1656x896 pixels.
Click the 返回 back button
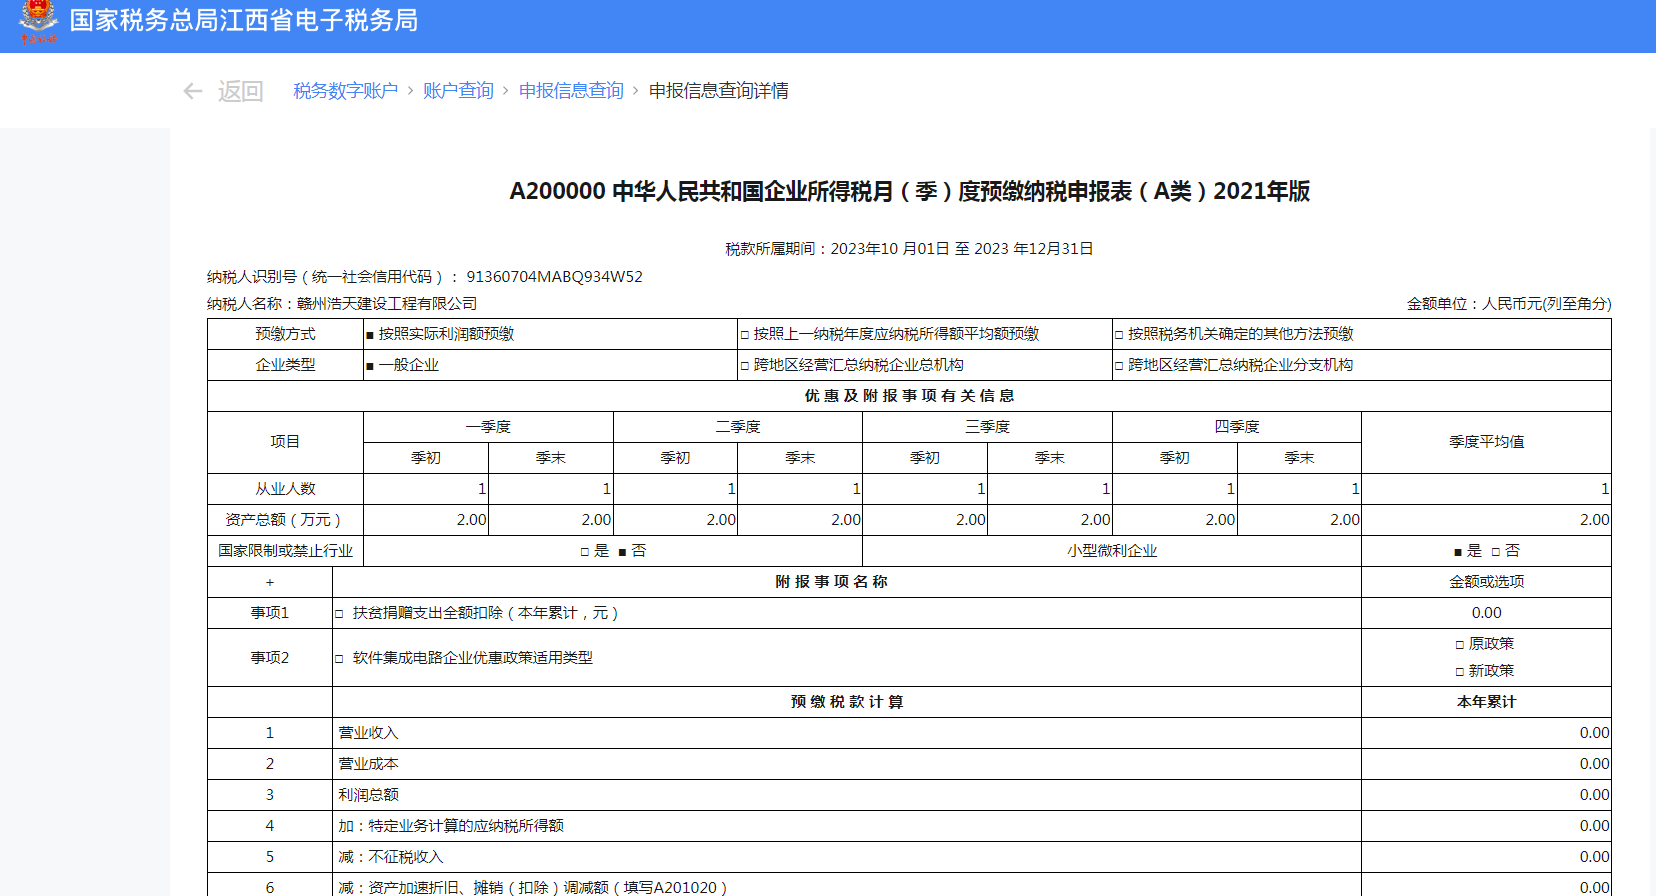pos(240,91)
